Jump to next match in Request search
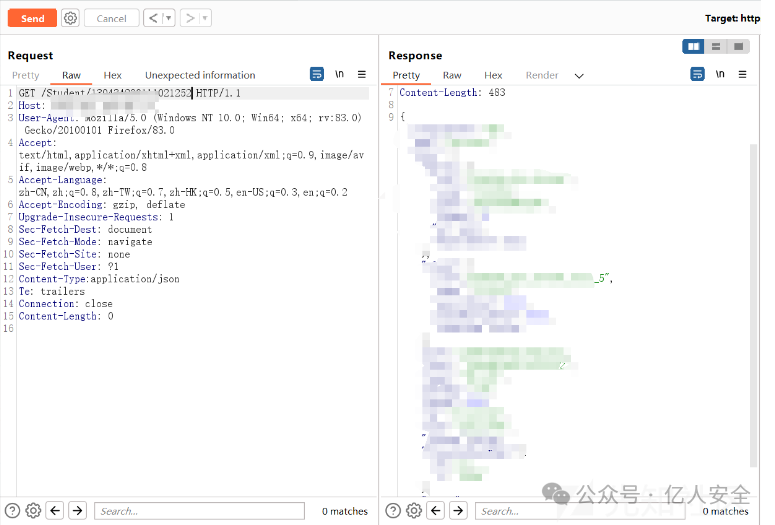The height and width of the screenshot is (525, 775). point(77,511)
